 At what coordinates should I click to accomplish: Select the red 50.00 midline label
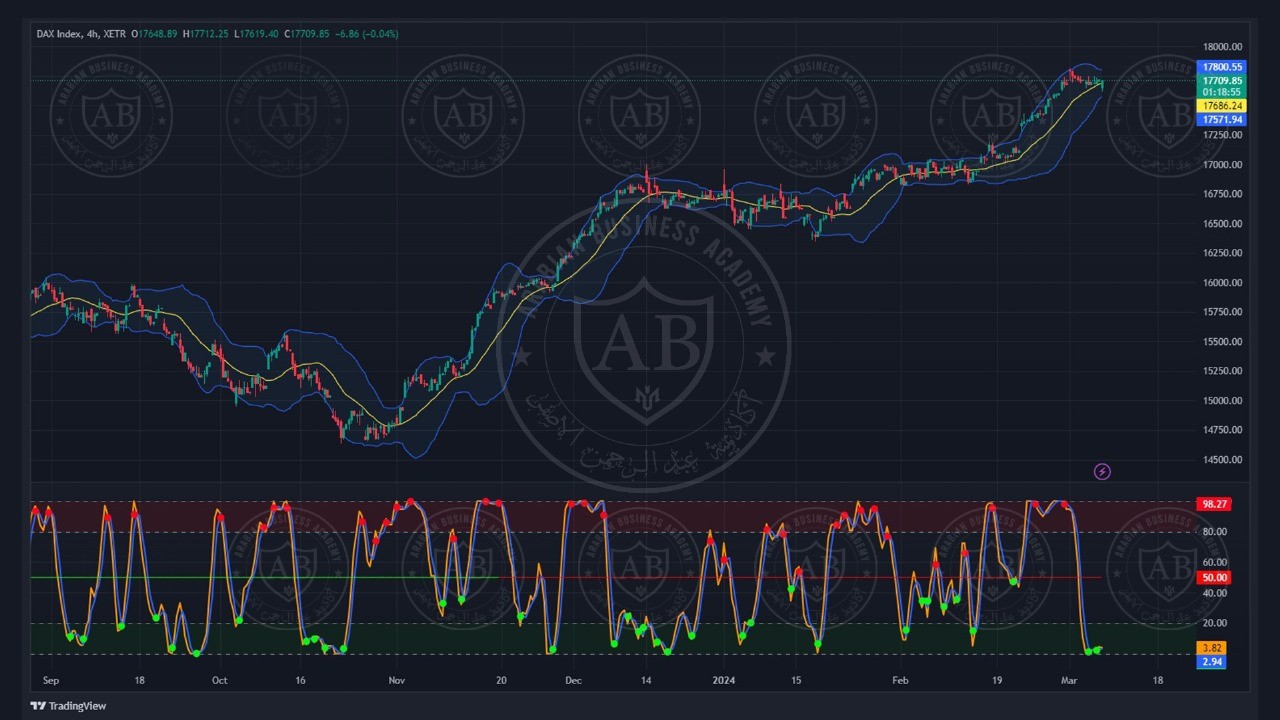(x=1214, y=578)
